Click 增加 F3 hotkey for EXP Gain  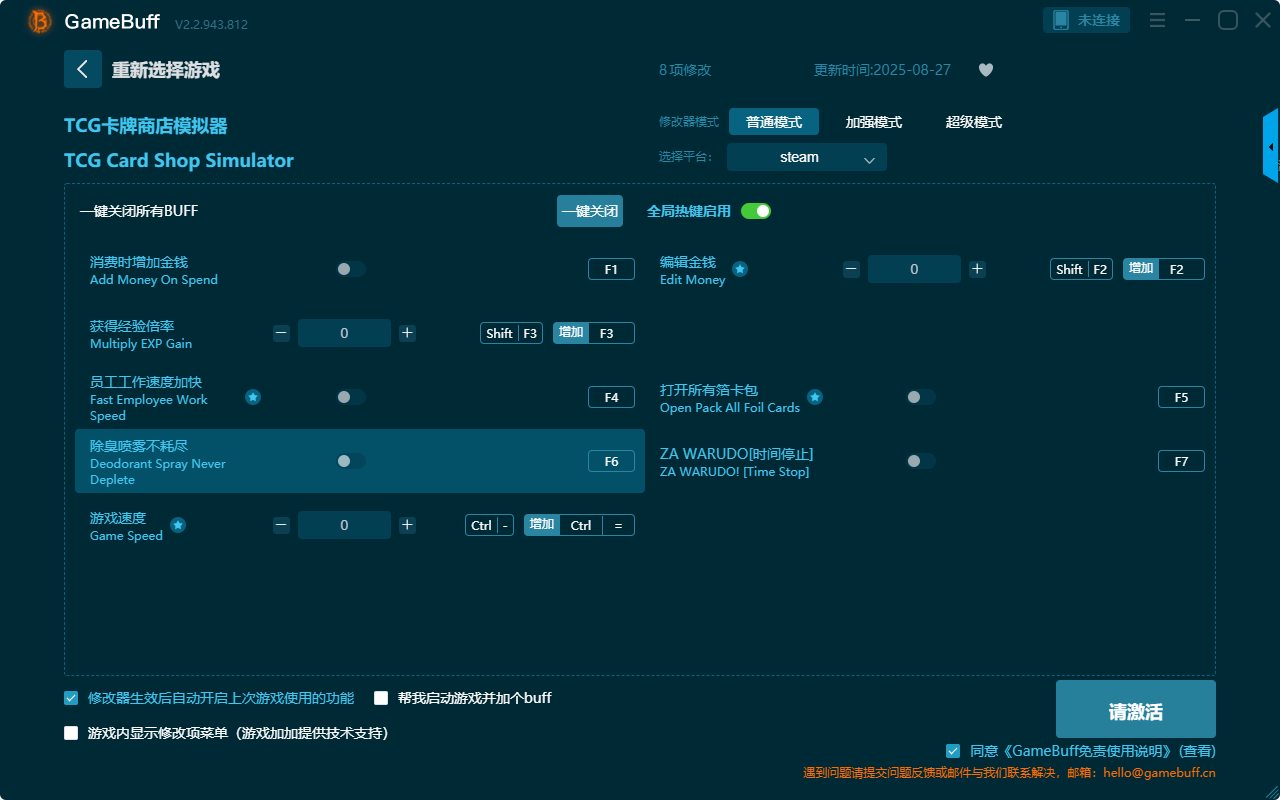[x=594, y=333]
